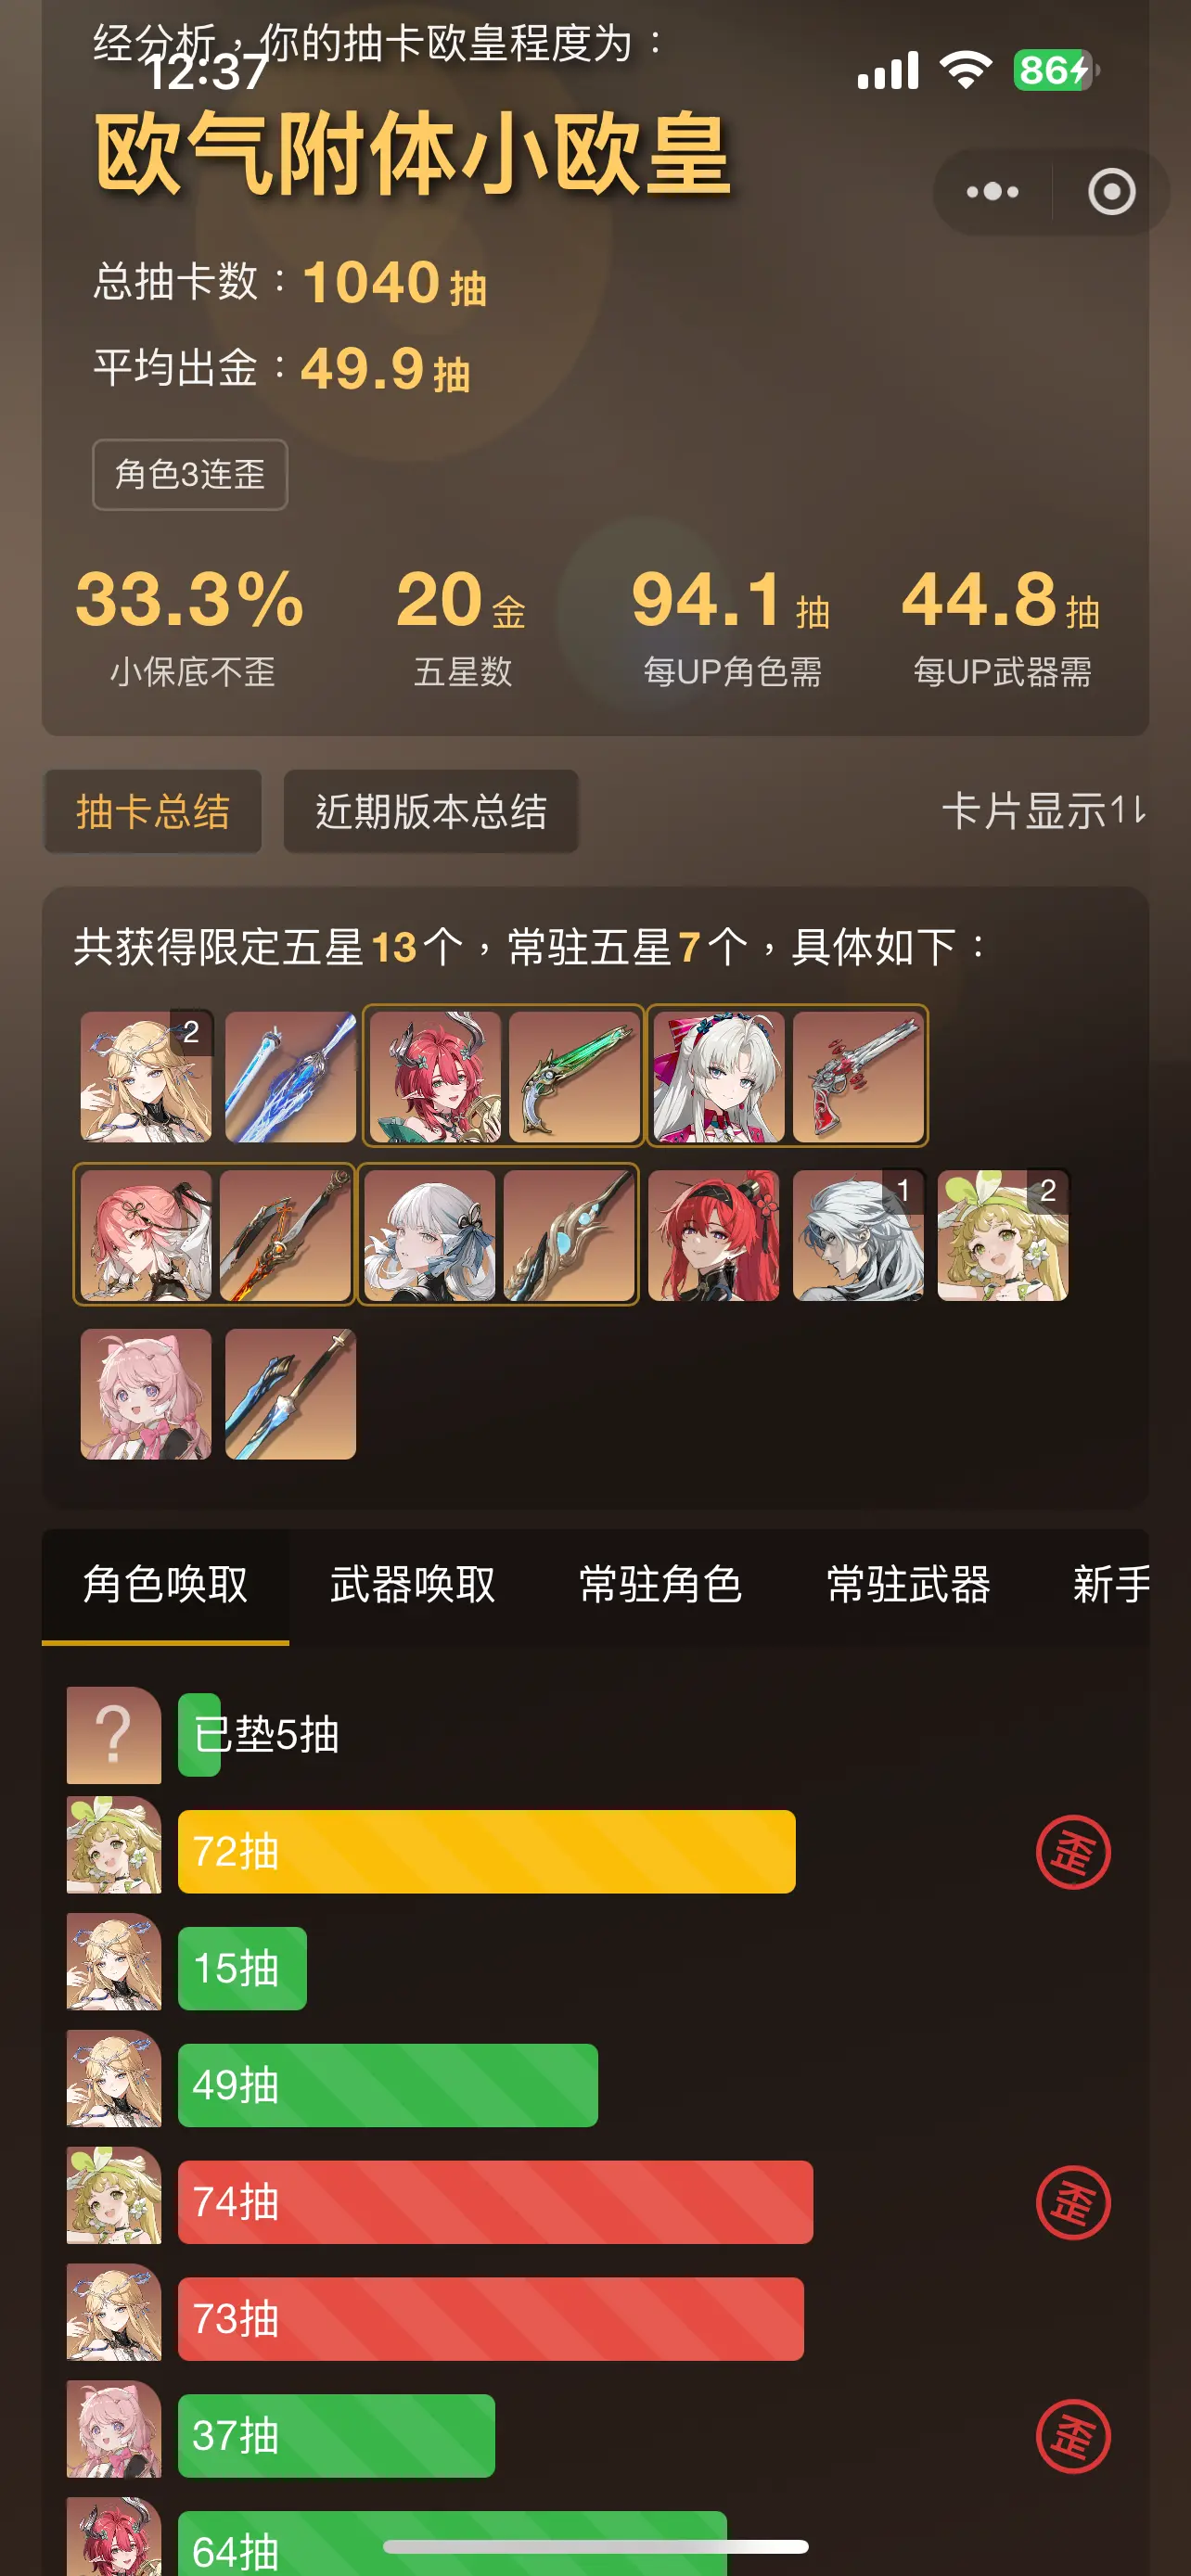The image size is (1191, 2576).
Task: Open the 常驻武器 tab
Action: tap(909, 1585)
